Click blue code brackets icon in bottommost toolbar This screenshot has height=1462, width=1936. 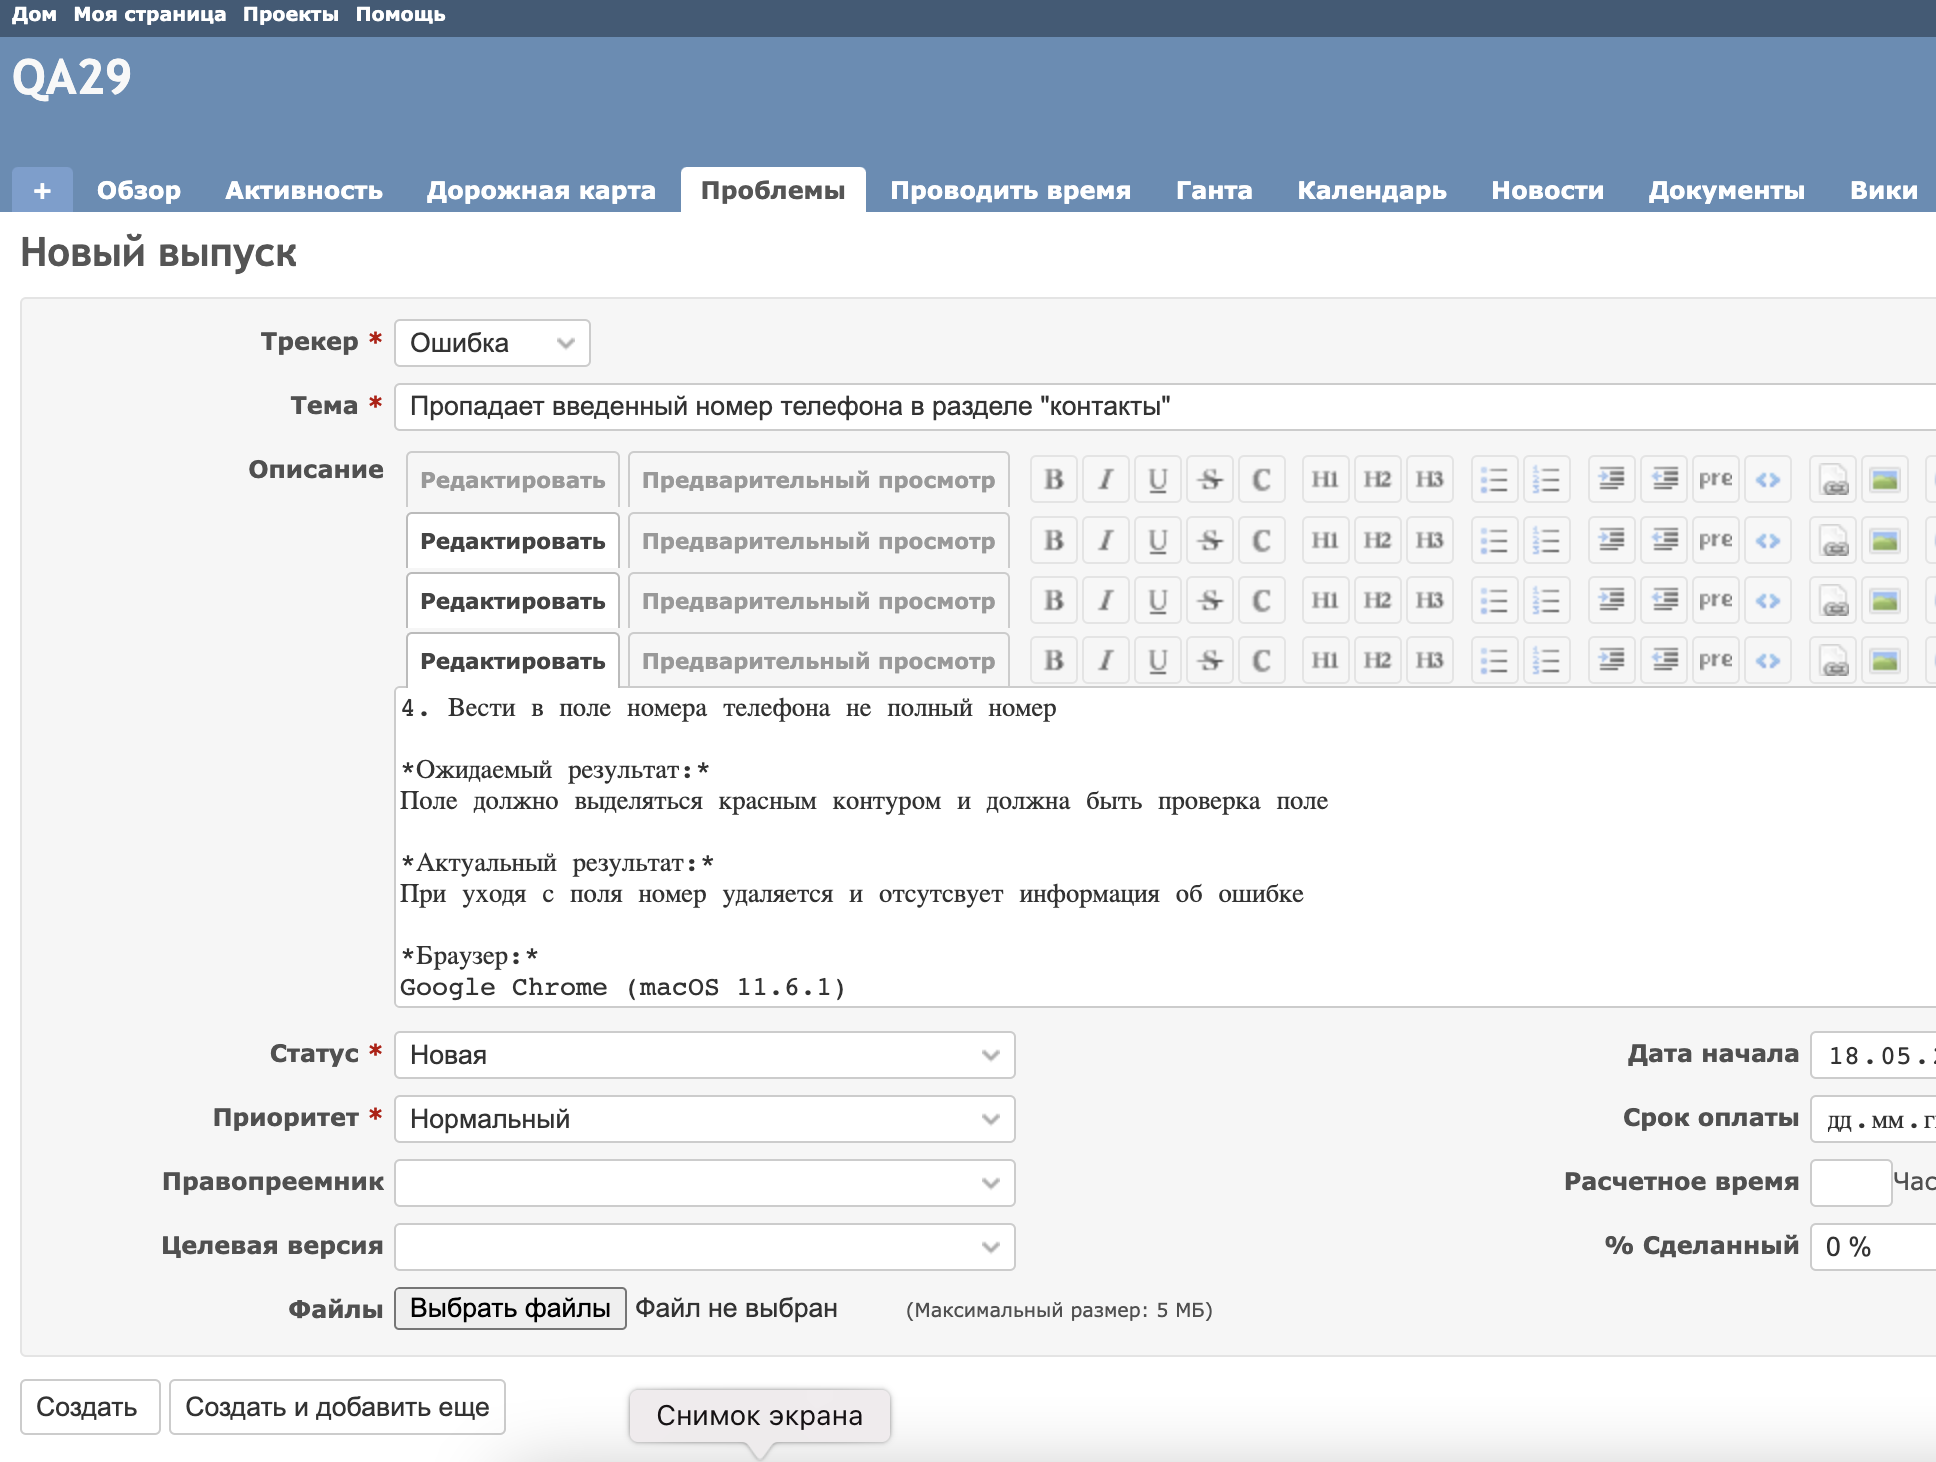point(1768,660)
